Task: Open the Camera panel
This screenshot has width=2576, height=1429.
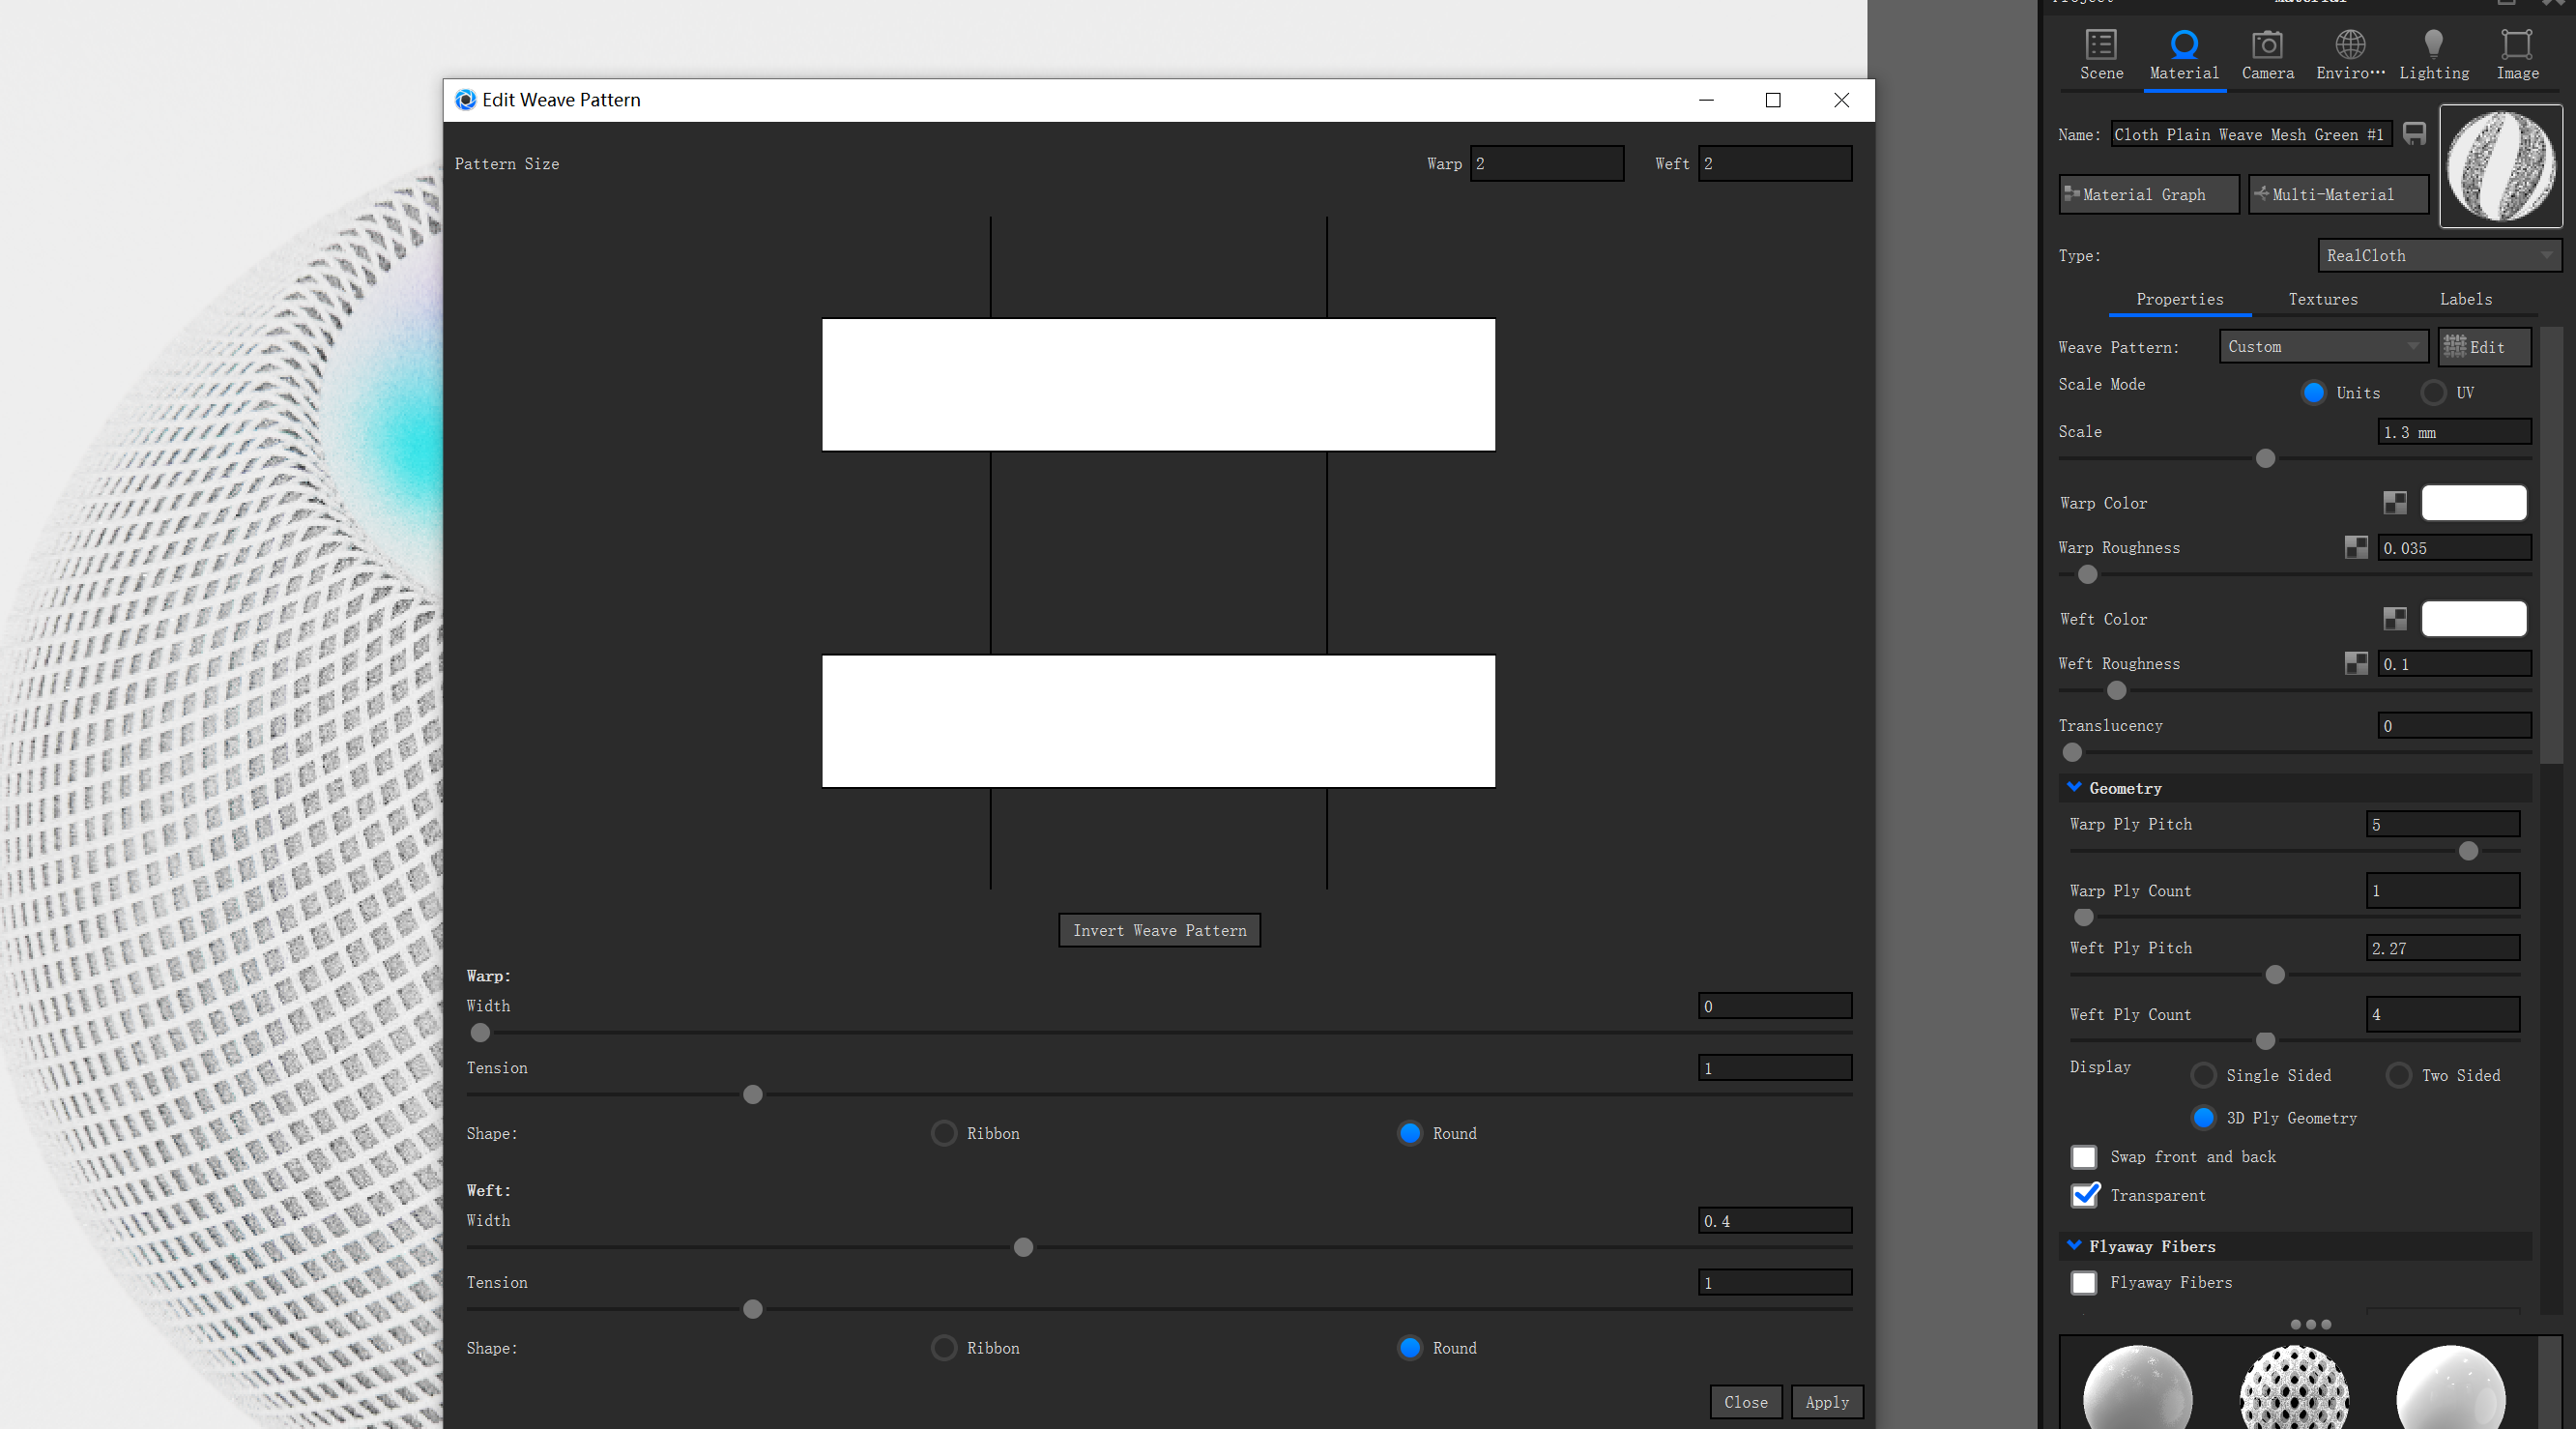Action: [2267, 55]
